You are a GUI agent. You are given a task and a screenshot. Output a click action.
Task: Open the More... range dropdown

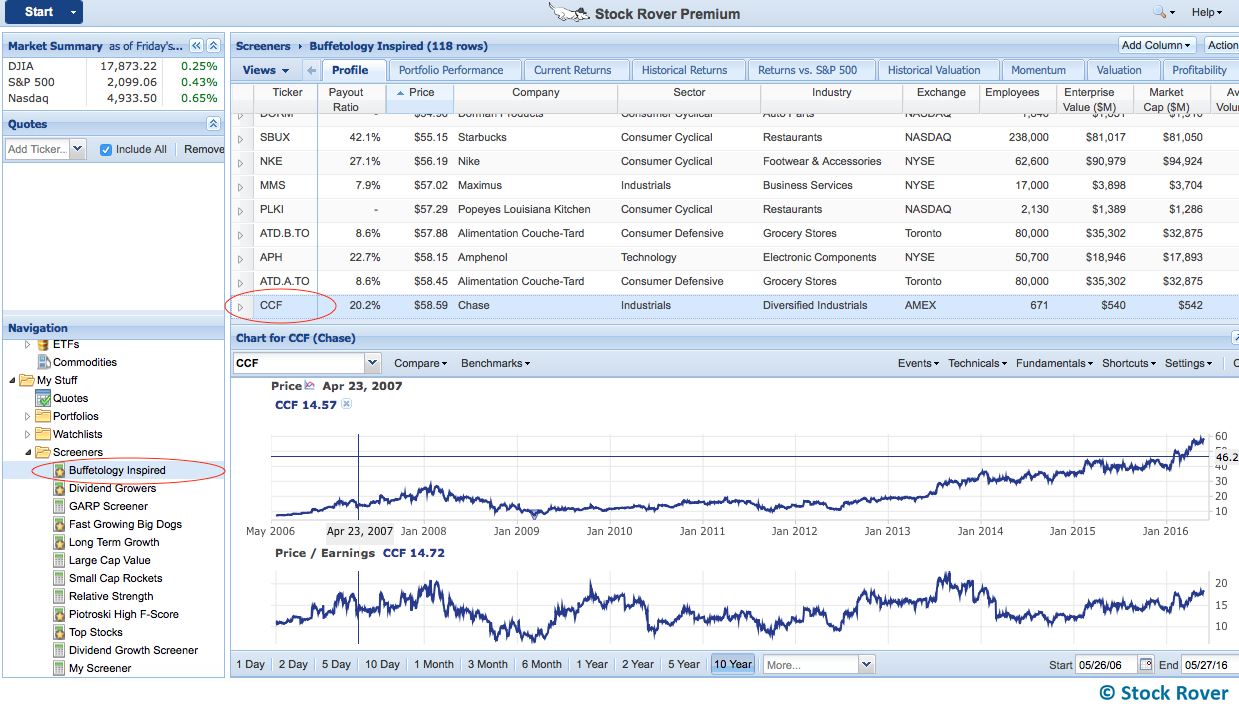(x=866, y=664)
